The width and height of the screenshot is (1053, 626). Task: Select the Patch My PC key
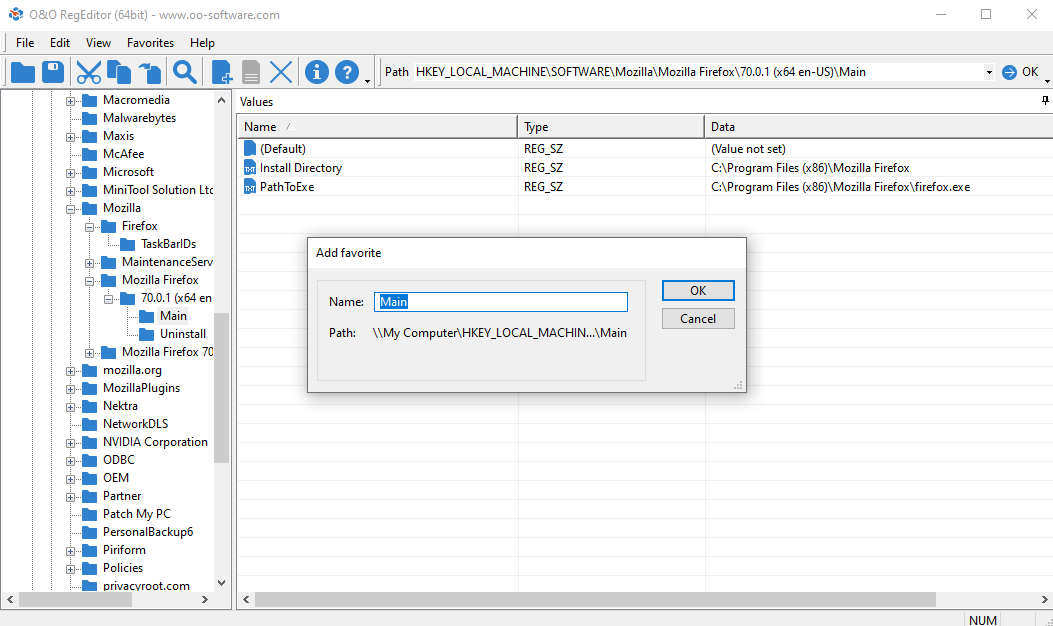136,514
